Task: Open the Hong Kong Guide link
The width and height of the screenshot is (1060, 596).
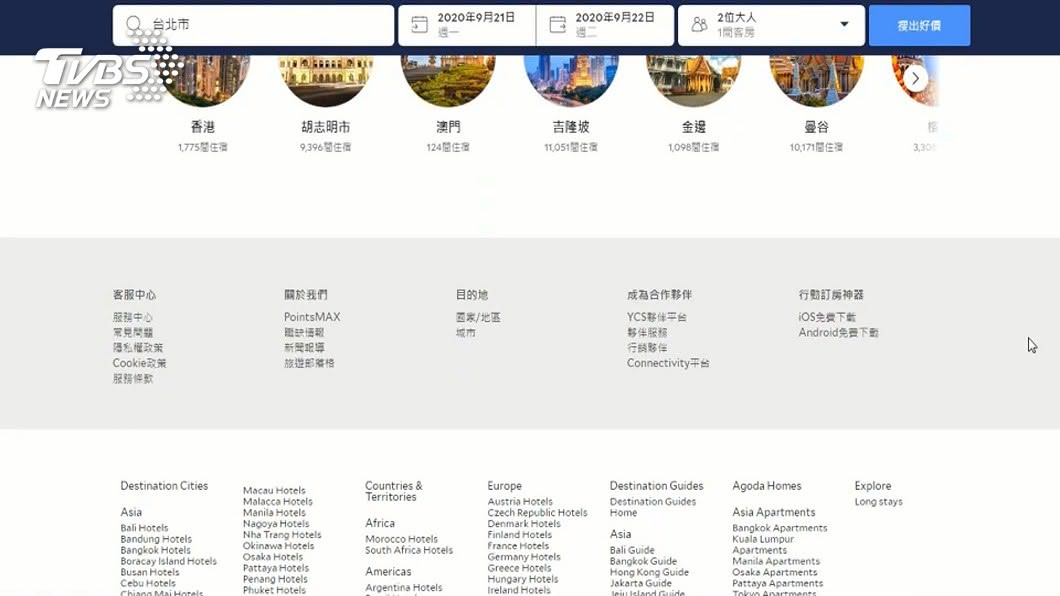Action: point(649,572)
